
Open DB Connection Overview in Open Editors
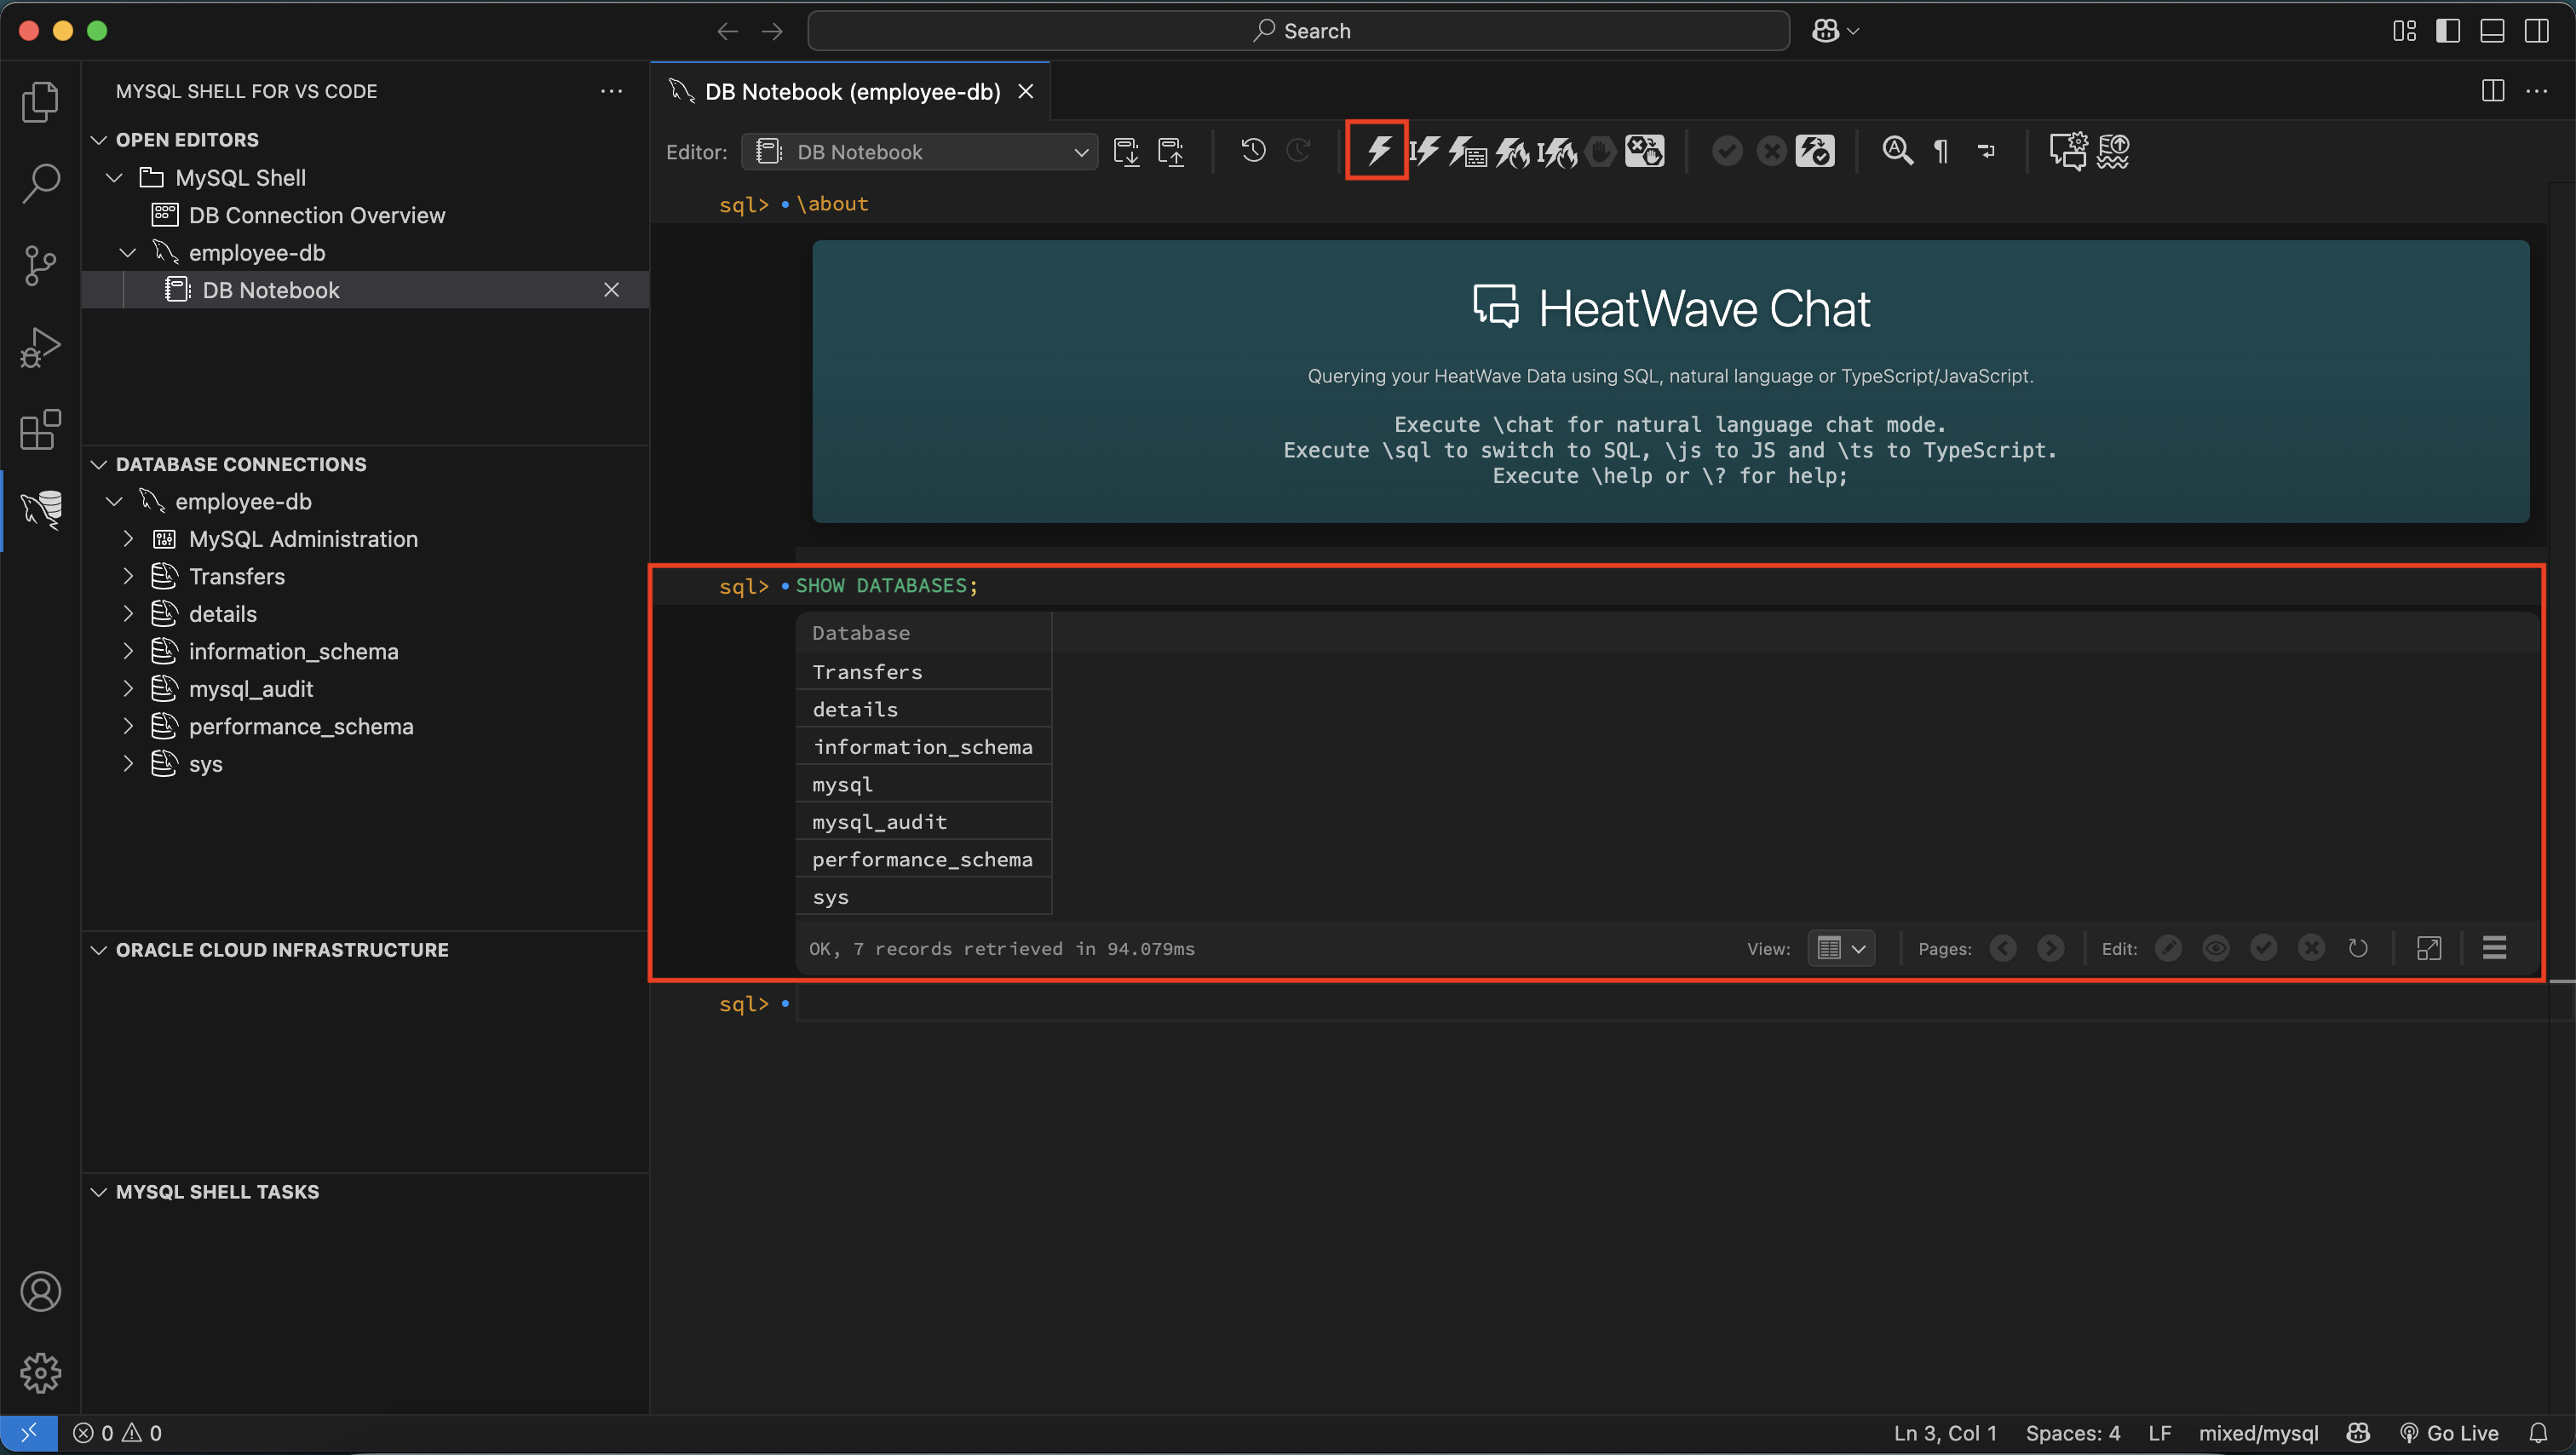coord(316,215)
